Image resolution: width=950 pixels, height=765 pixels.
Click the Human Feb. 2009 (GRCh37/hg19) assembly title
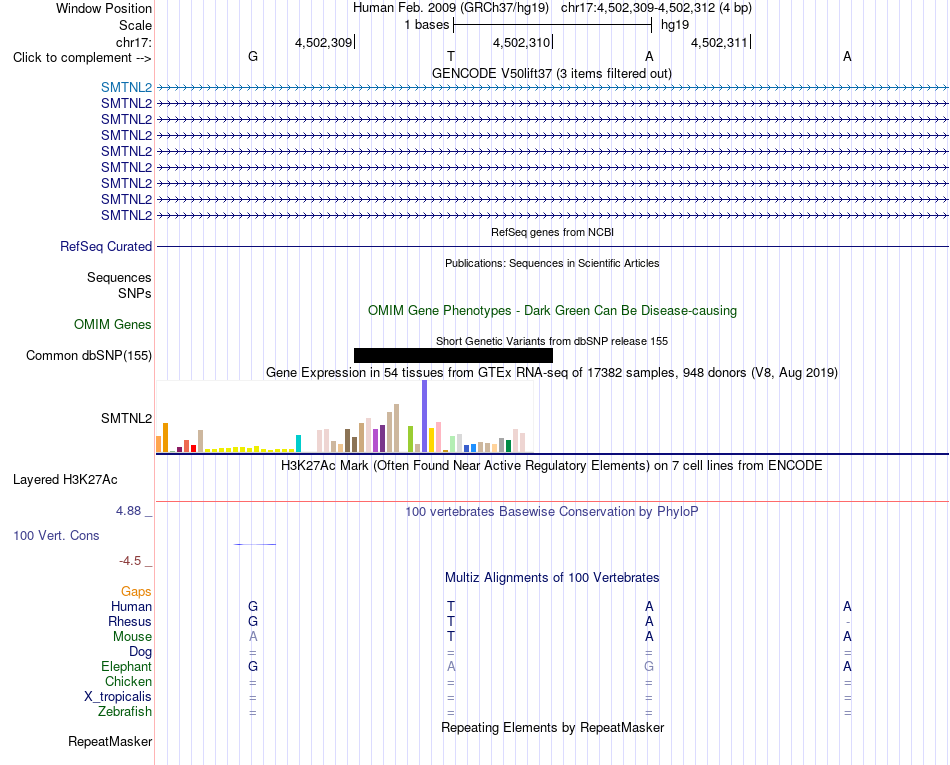click(x=451, y=8)
